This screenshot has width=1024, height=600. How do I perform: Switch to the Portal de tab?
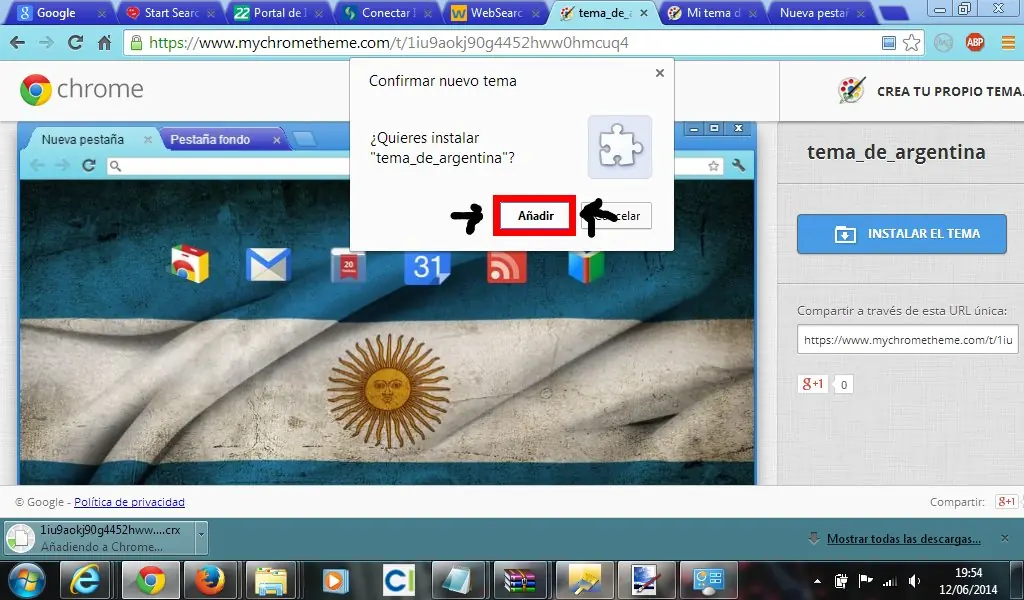tap(280, 12)
